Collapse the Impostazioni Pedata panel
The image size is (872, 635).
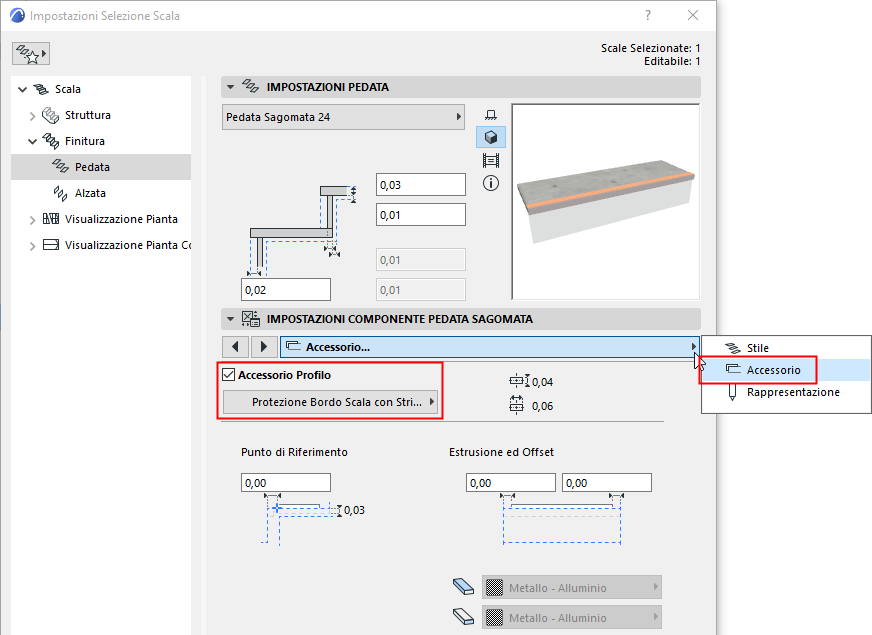coord(230,87)
